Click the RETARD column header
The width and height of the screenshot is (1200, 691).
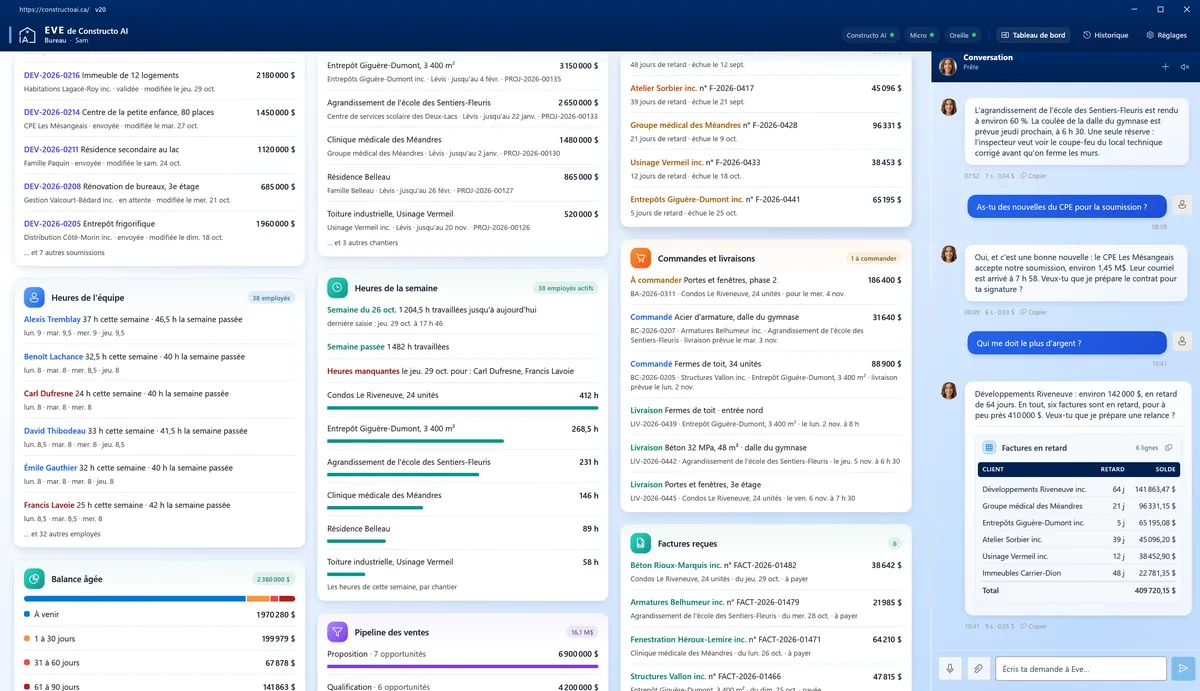tap(1112, 469)
